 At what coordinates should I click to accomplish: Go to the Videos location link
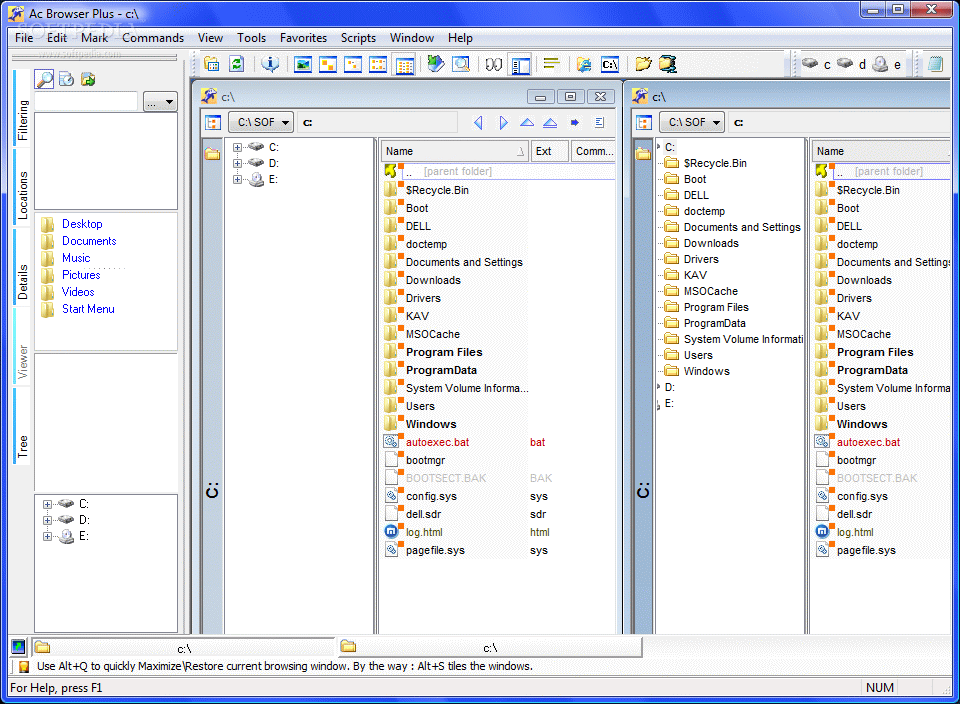click(x=78, y=292)
